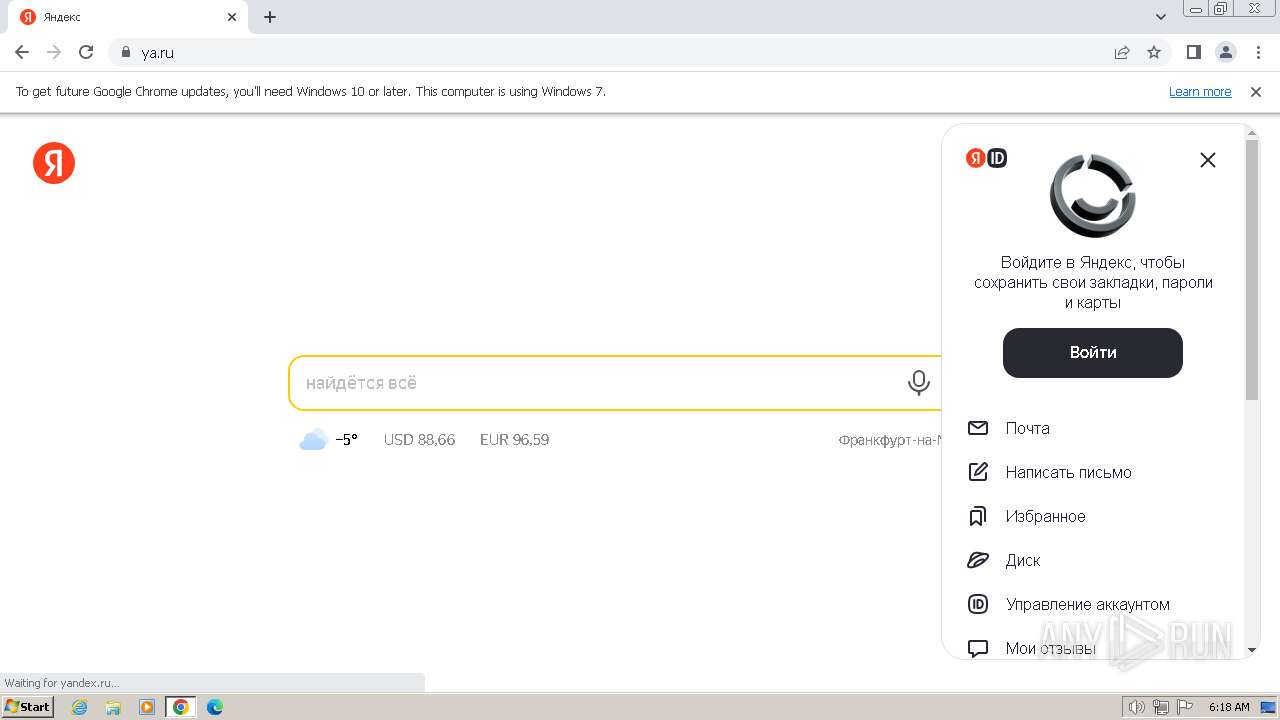Open Microsoft Edge from taskbar
Image resolution: width=1280 pixels, height=720 pixels.
click(215, 707)
